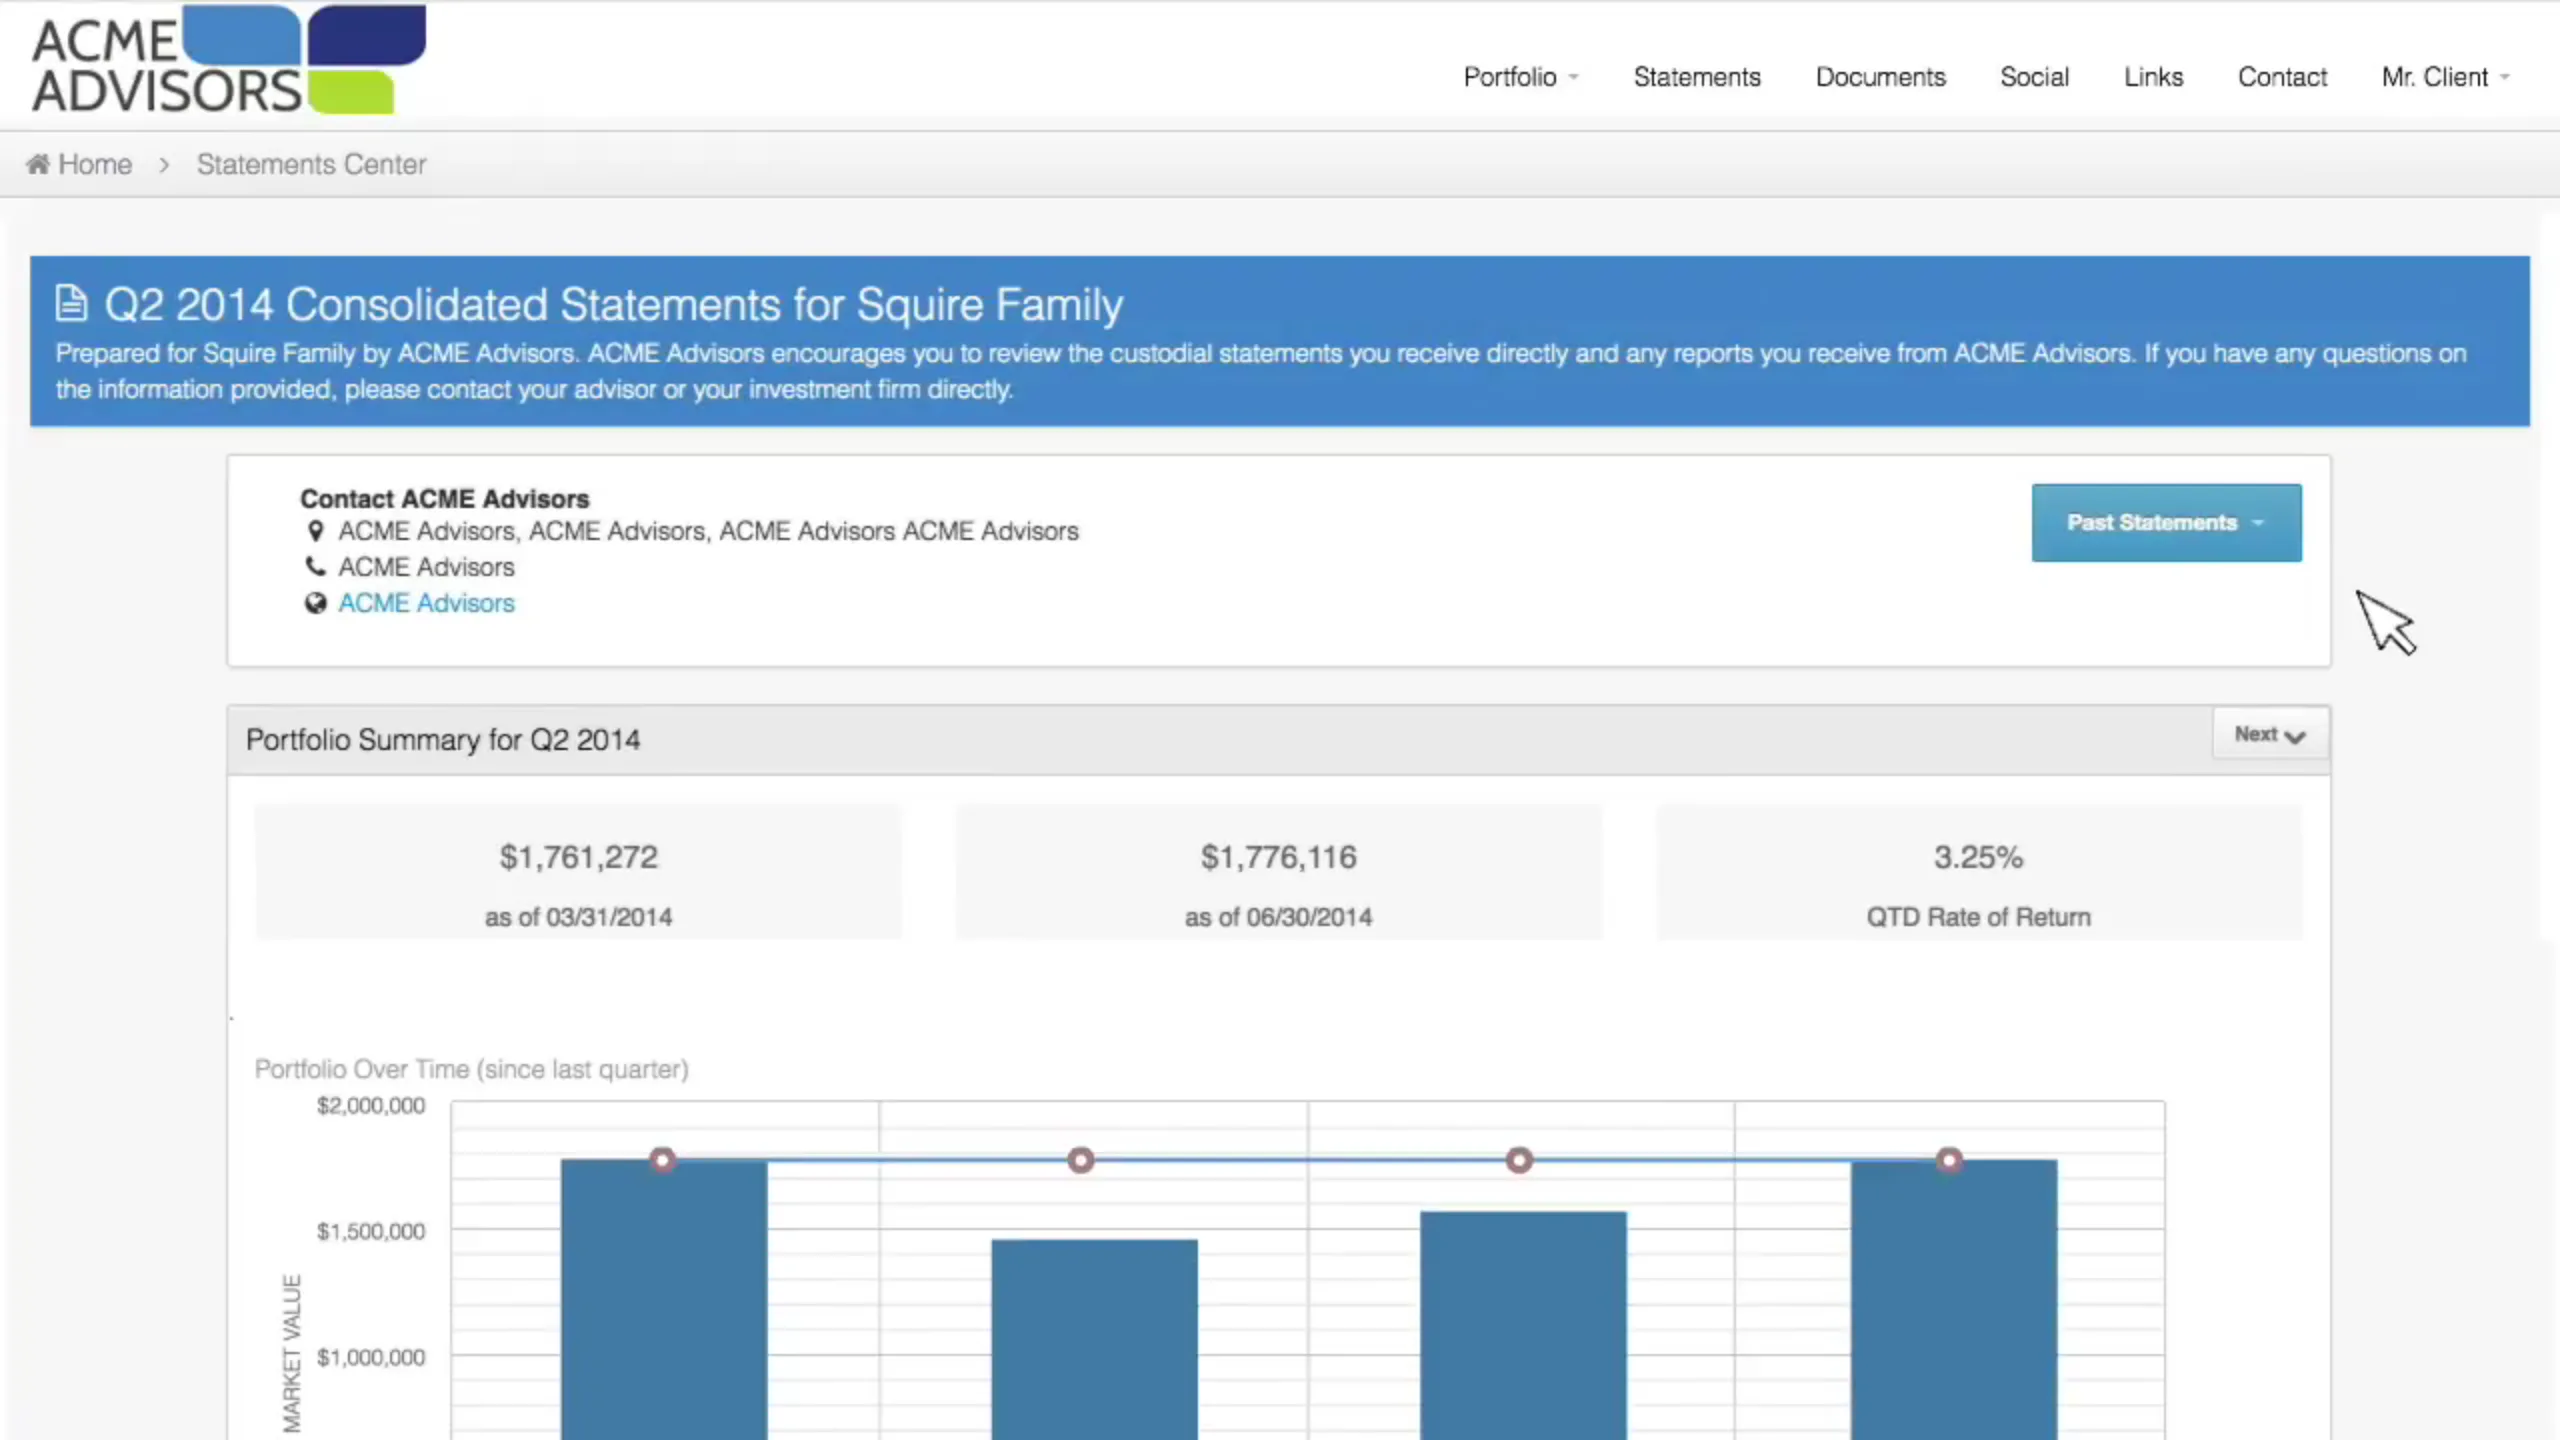
Task: Click the ACME Advisors logo
Action: pos(229,60)
